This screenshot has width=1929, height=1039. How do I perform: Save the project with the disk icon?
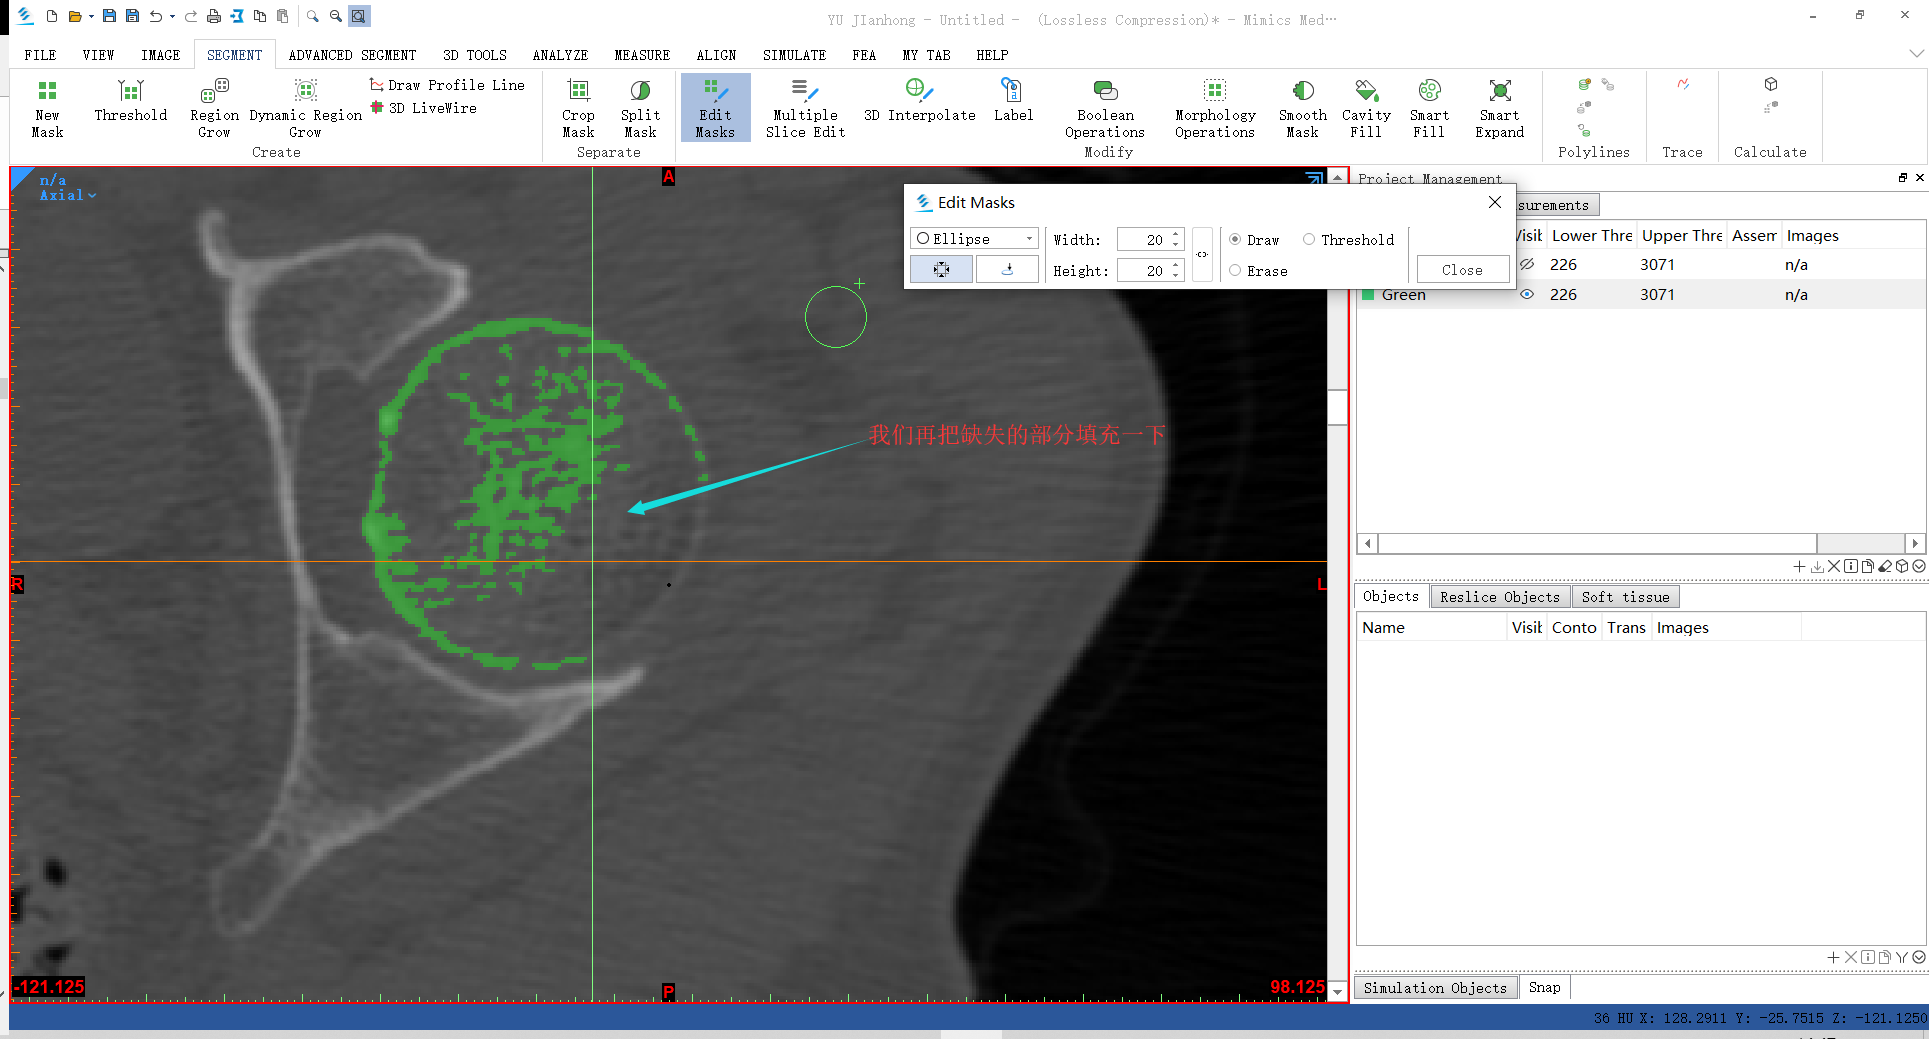coord(109,16)
